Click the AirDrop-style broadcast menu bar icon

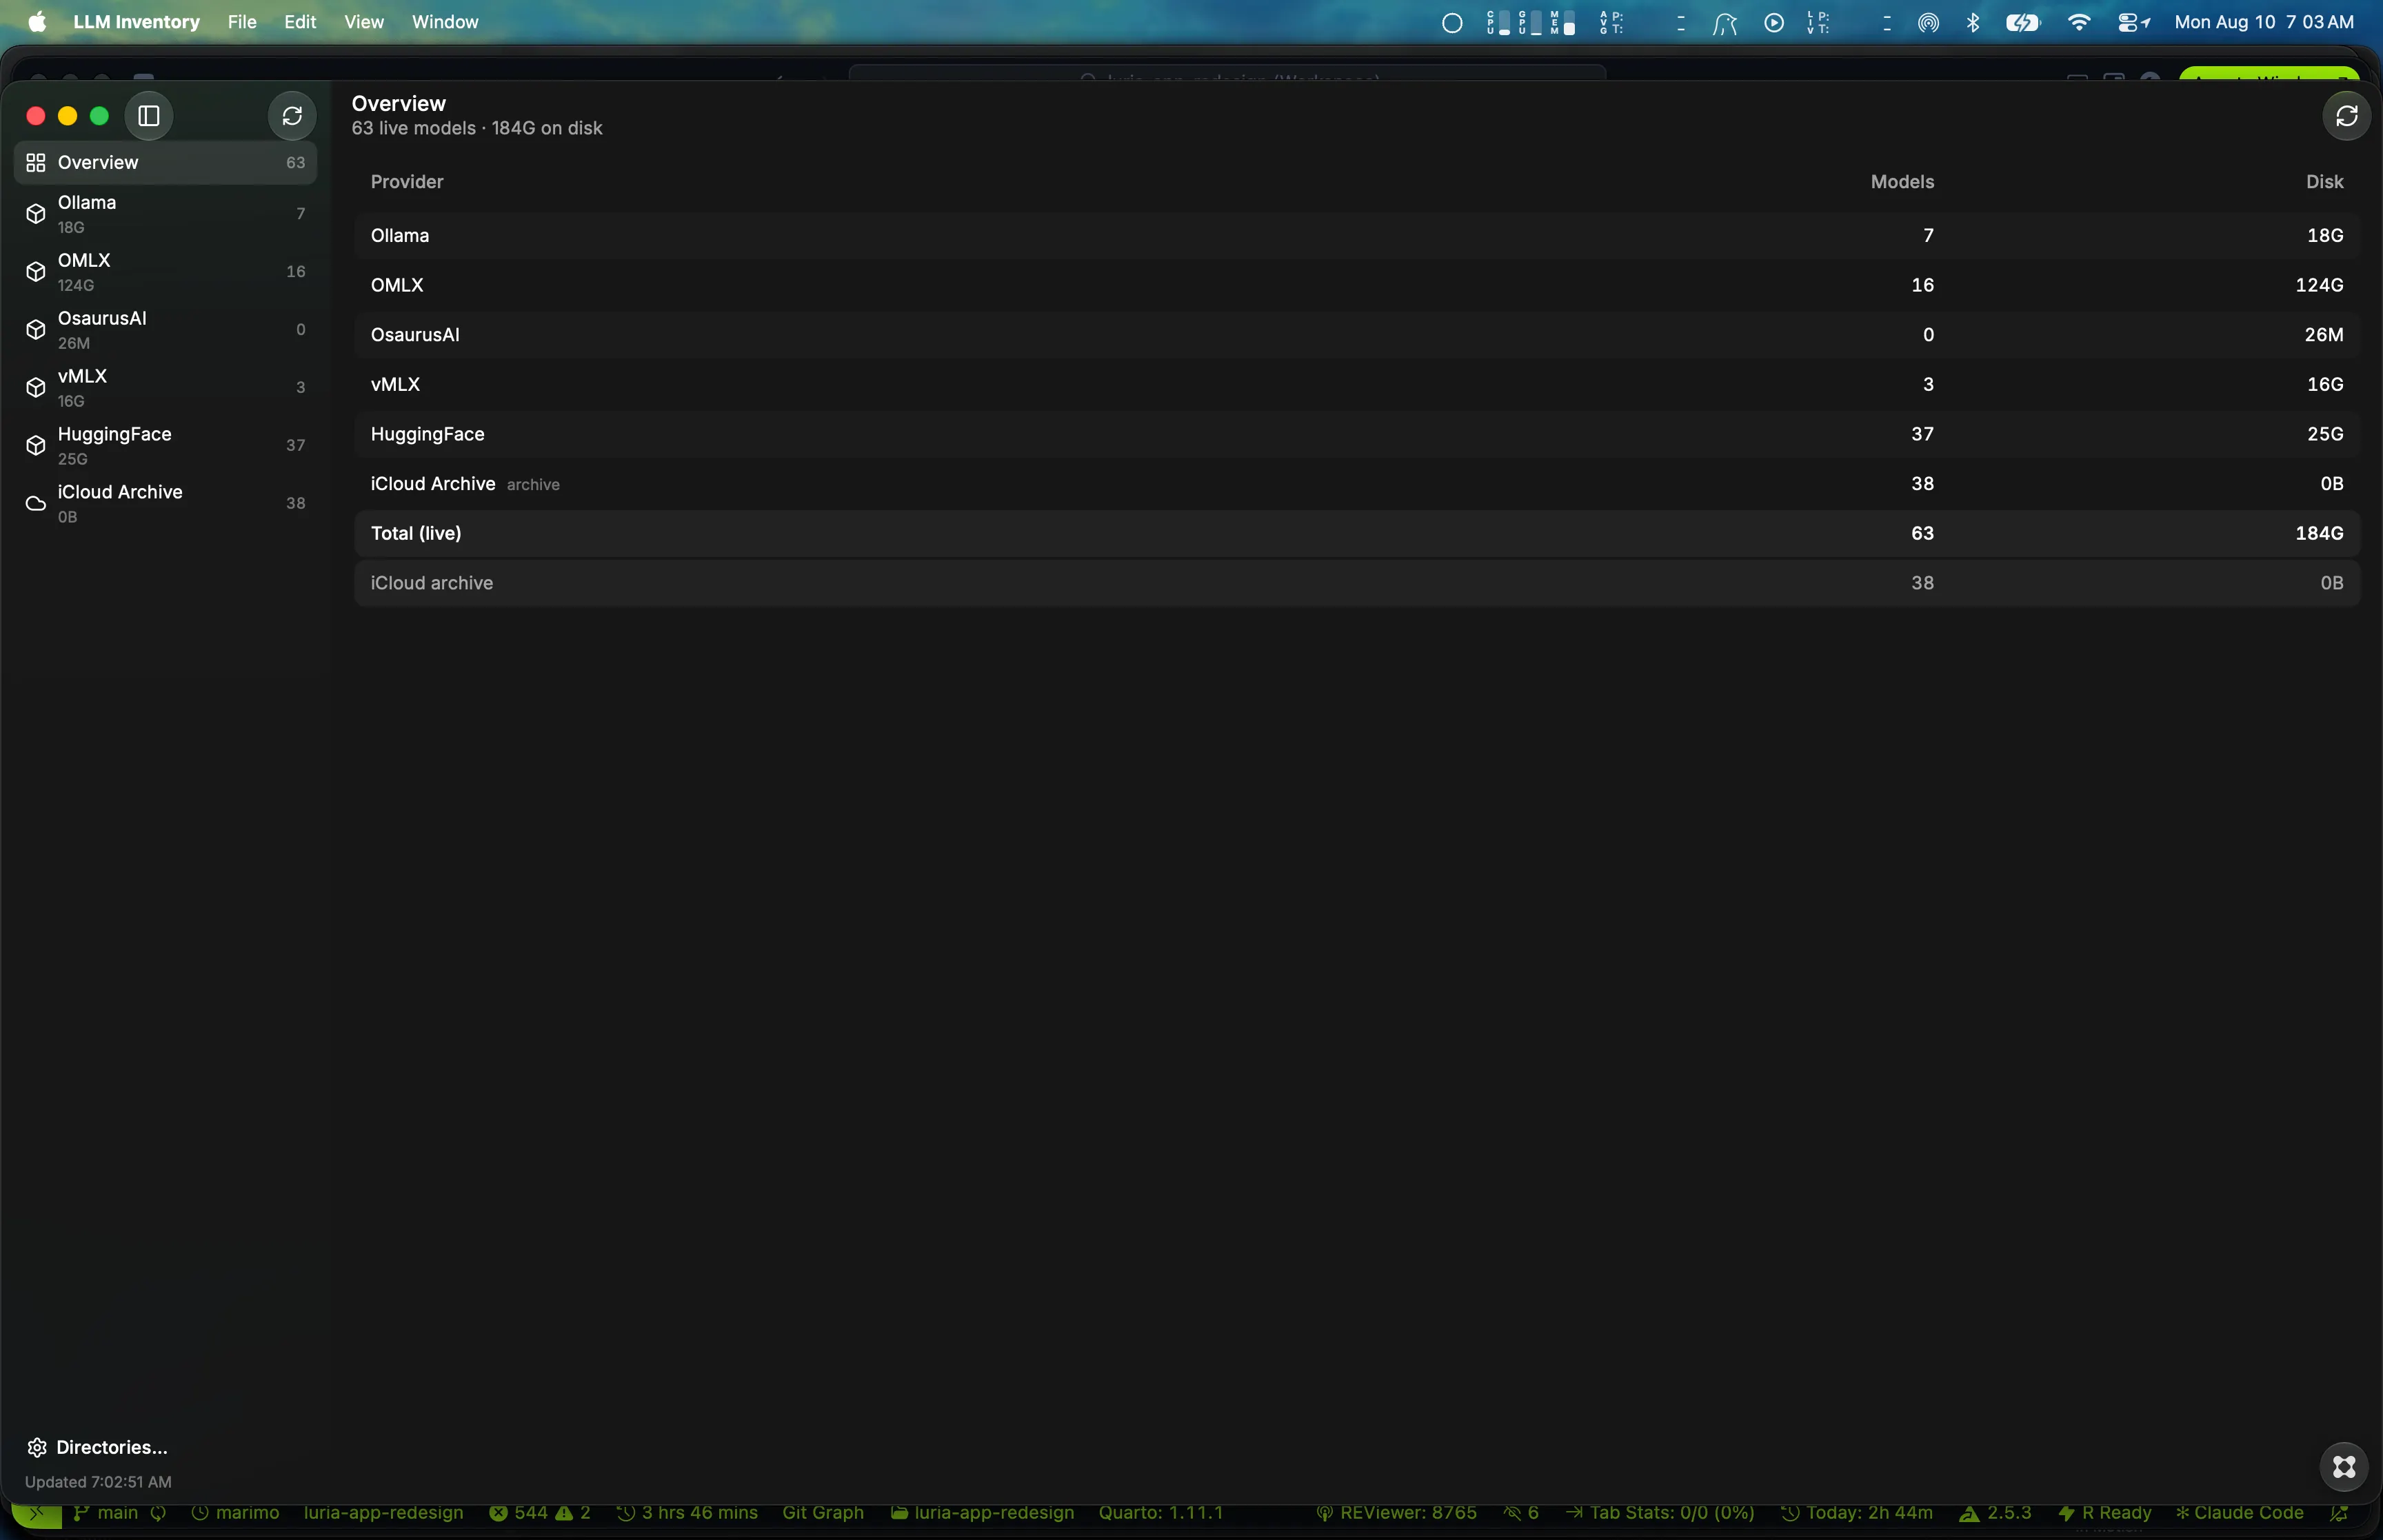[1928, 22]
